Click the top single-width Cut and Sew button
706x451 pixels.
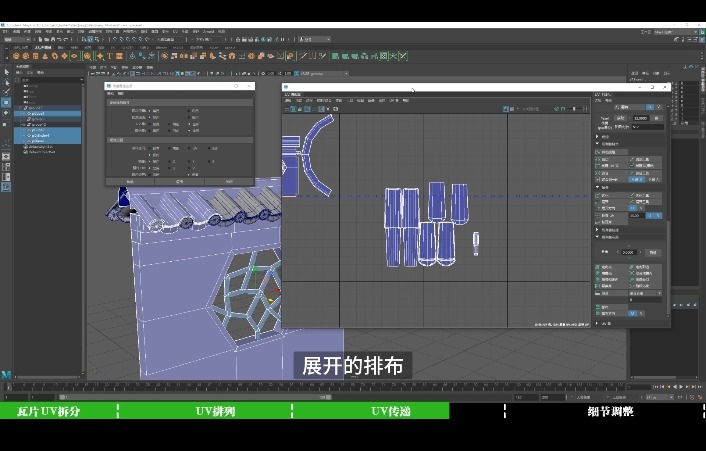pyautogui.click(x=611, y=152)
